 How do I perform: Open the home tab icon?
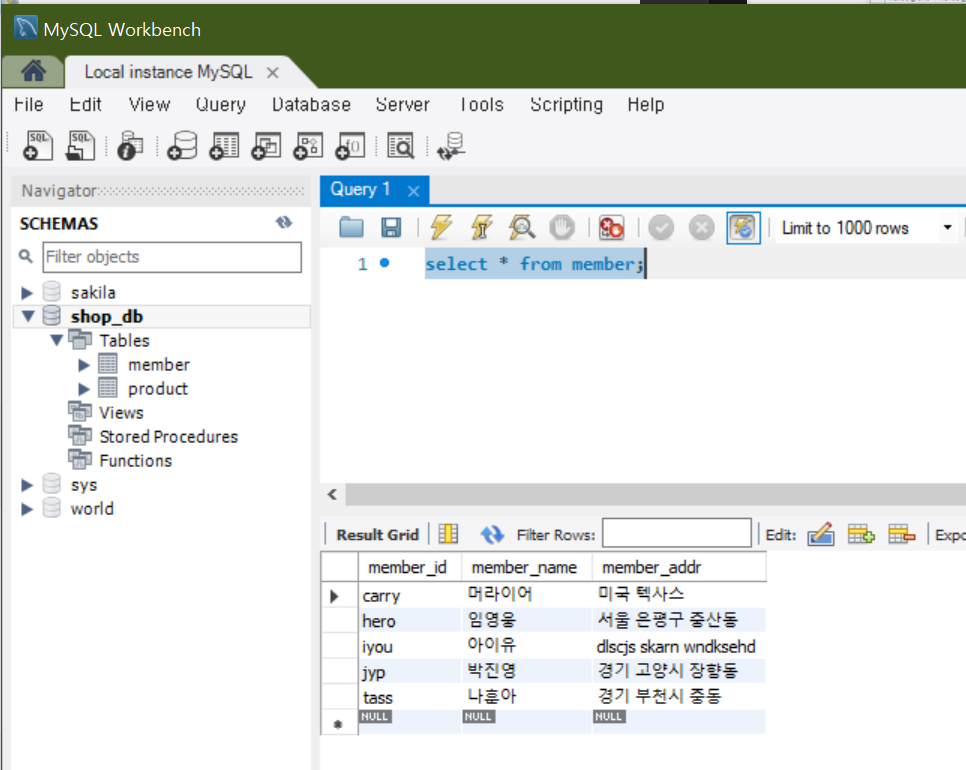(x=33, y=71)
